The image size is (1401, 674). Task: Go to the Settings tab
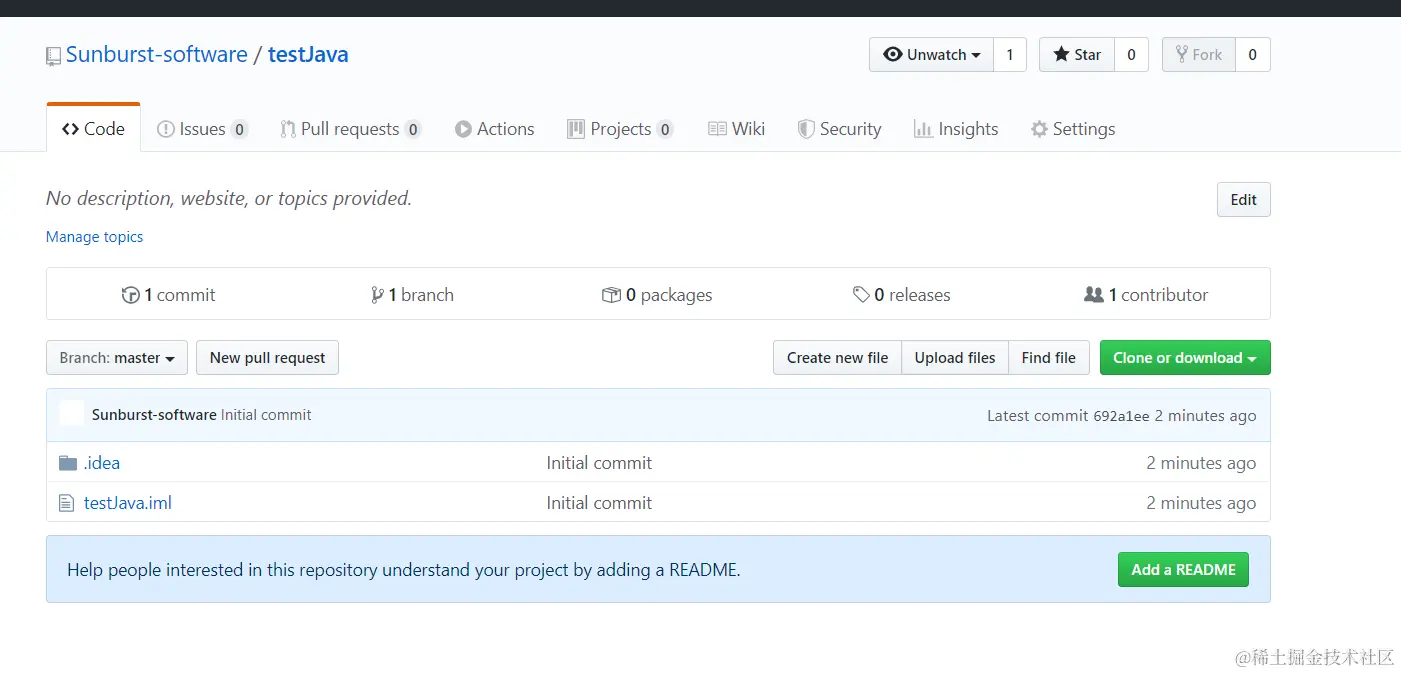[x=1073, y=129]
